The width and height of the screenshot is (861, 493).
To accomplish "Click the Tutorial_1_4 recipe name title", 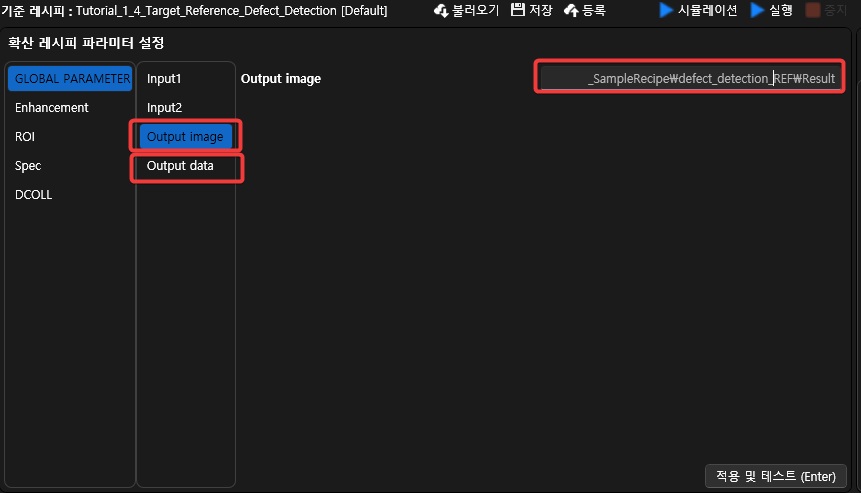I will 232,11.
